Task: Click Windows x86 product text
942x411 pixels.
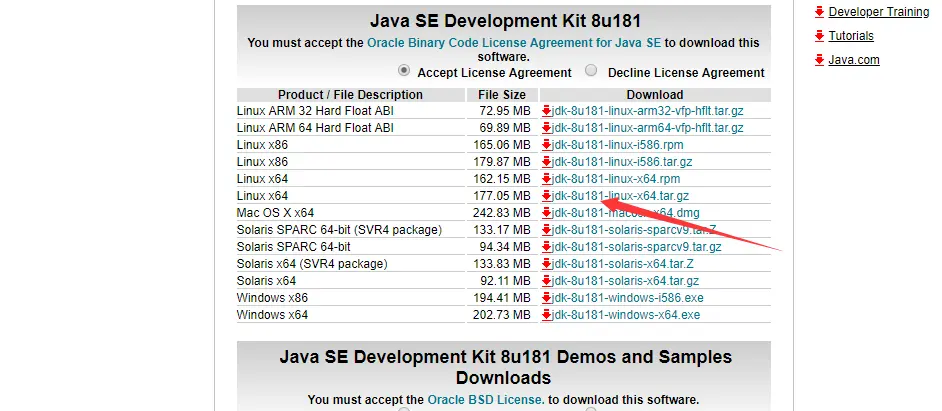Action: pyautogui.click(x=272, y=298)
